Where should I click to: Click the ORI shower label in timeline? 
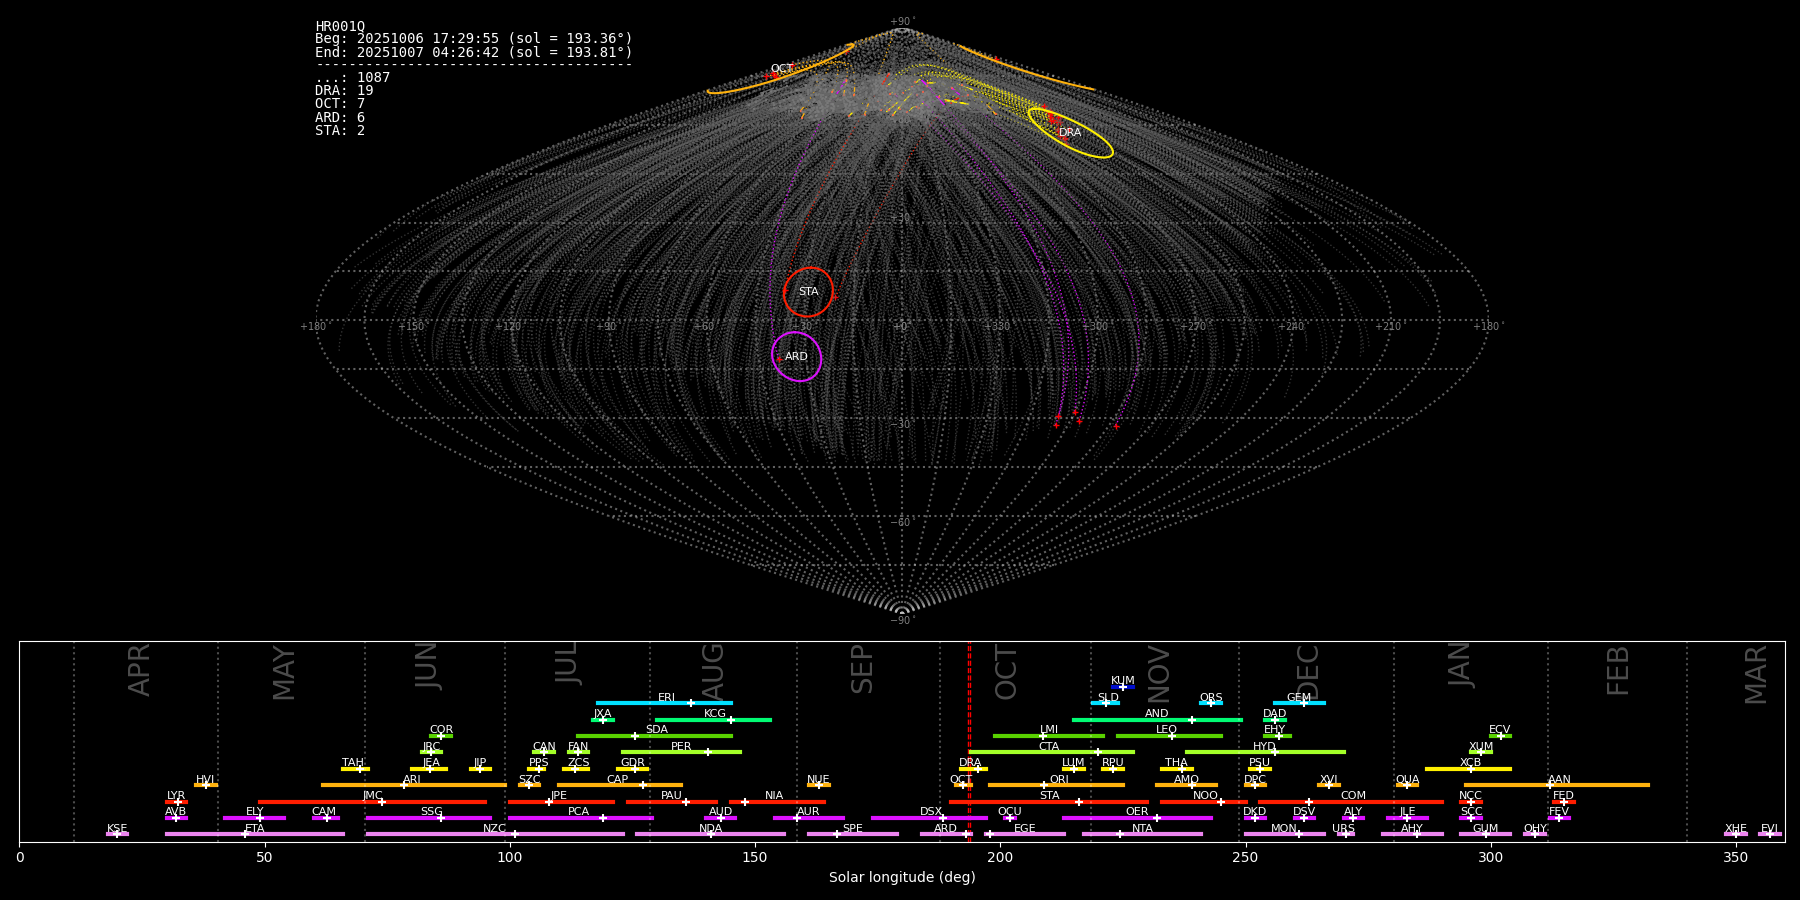pos(1059,779)
